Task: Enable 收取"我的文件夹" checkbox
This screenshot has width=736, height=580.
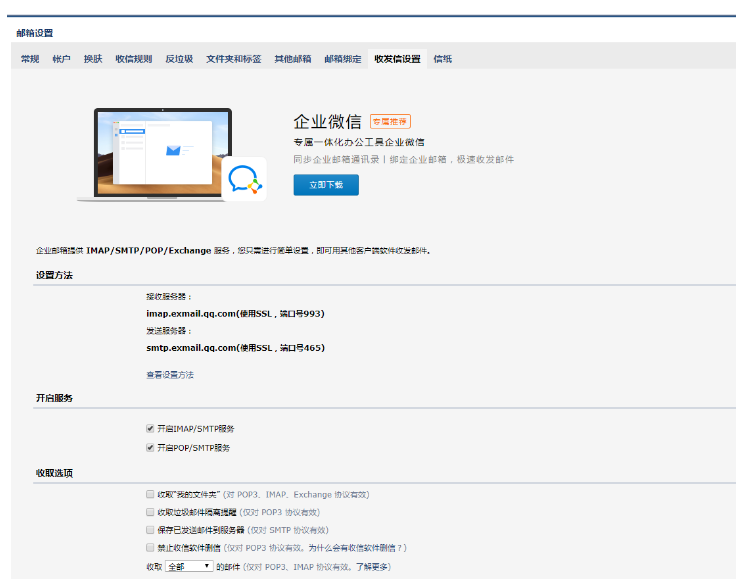Action: coord(150,494)
